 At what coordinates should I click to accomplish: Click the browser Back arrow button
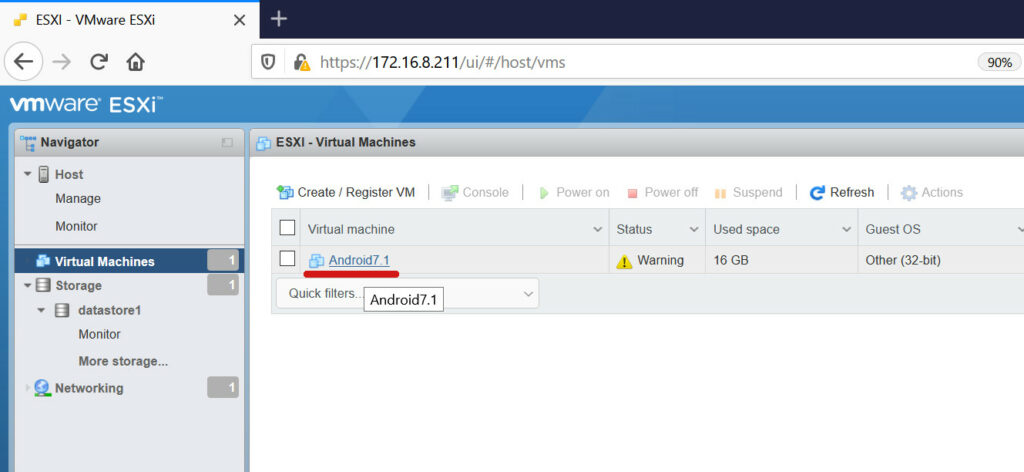point(23,62)
